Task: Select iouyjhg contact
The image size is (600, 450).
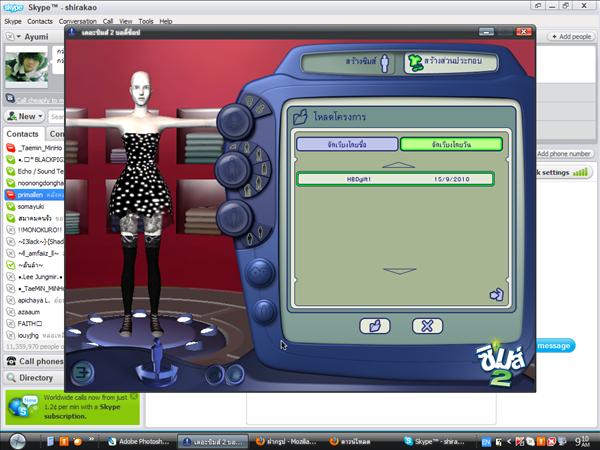Action: pyautogui.click(x=34, y=335)
